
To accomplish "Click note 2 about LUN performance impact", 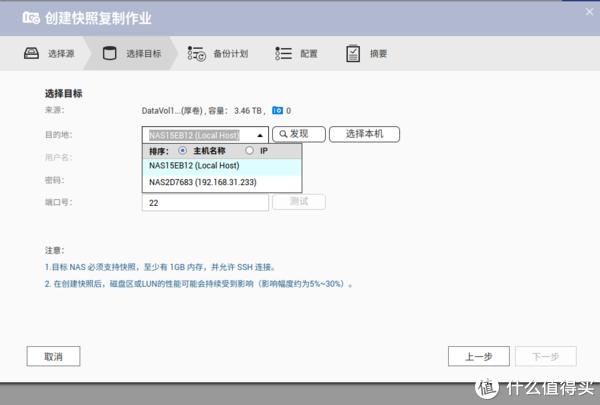I will pyautogui.click(x=198, y=284).
